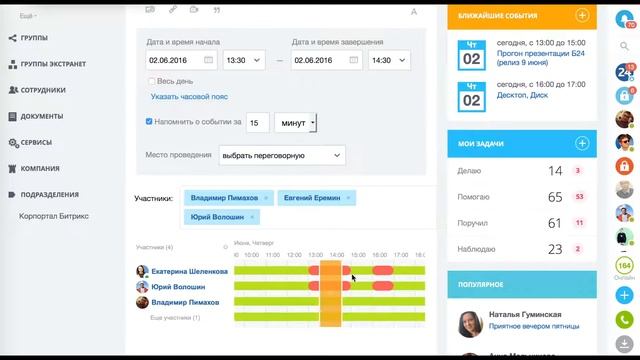
Task: Add event with plus in Ближайшие события
Action: point(582,16)
